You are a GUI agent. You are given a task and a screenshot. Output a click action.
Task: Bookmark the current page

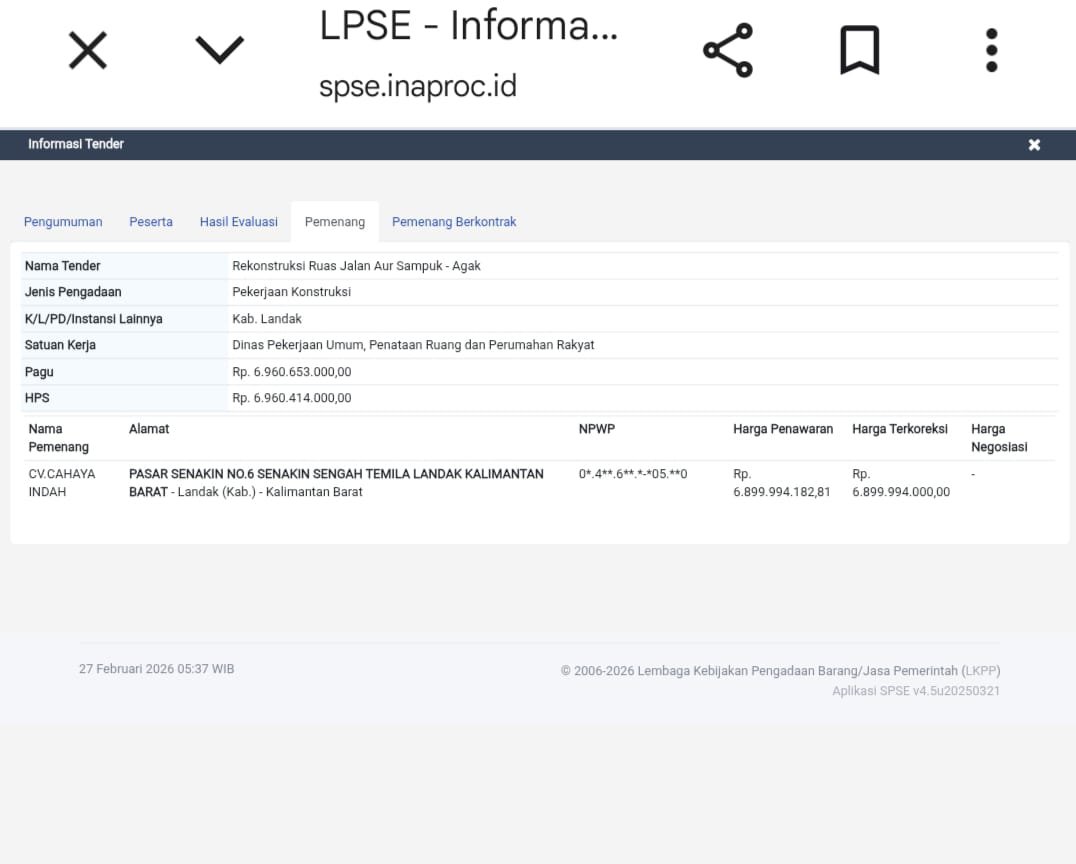point(859,50)
